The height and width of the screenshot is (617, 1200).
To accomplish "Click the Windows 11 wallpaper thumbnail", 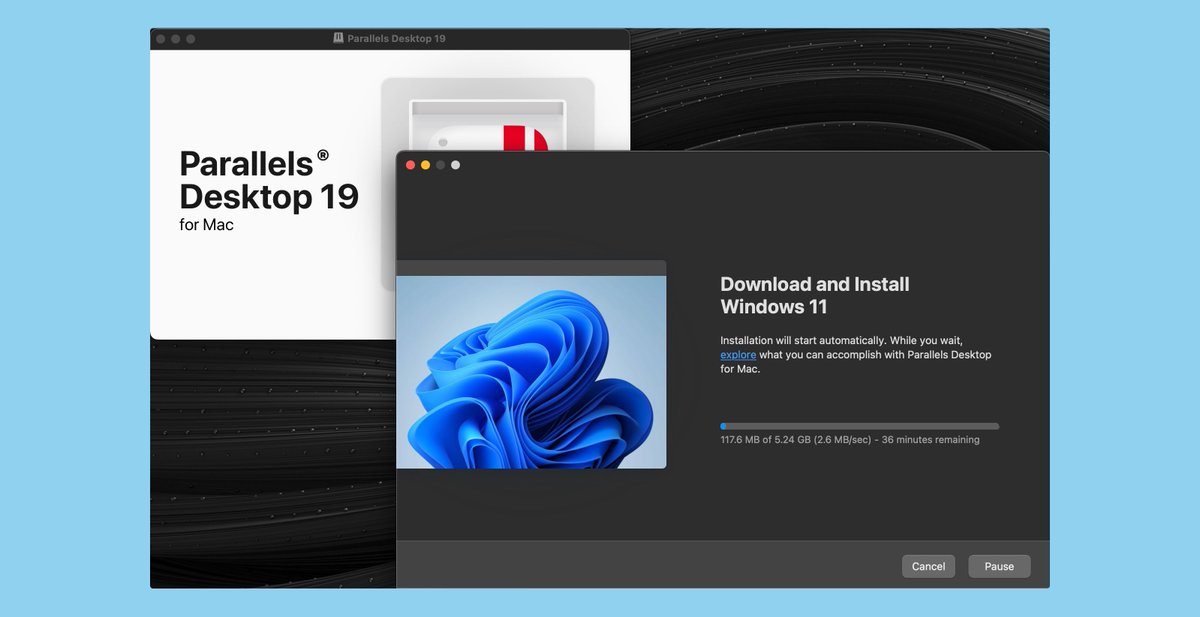I will point(531,372).
